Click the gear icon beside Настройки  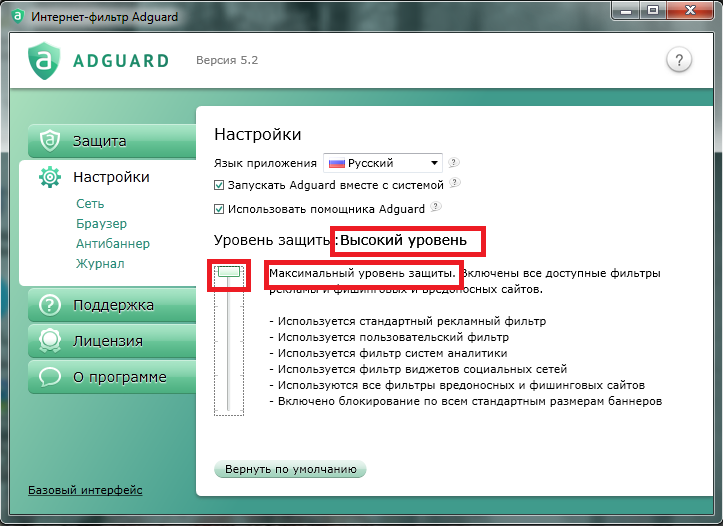click(50, 177)
